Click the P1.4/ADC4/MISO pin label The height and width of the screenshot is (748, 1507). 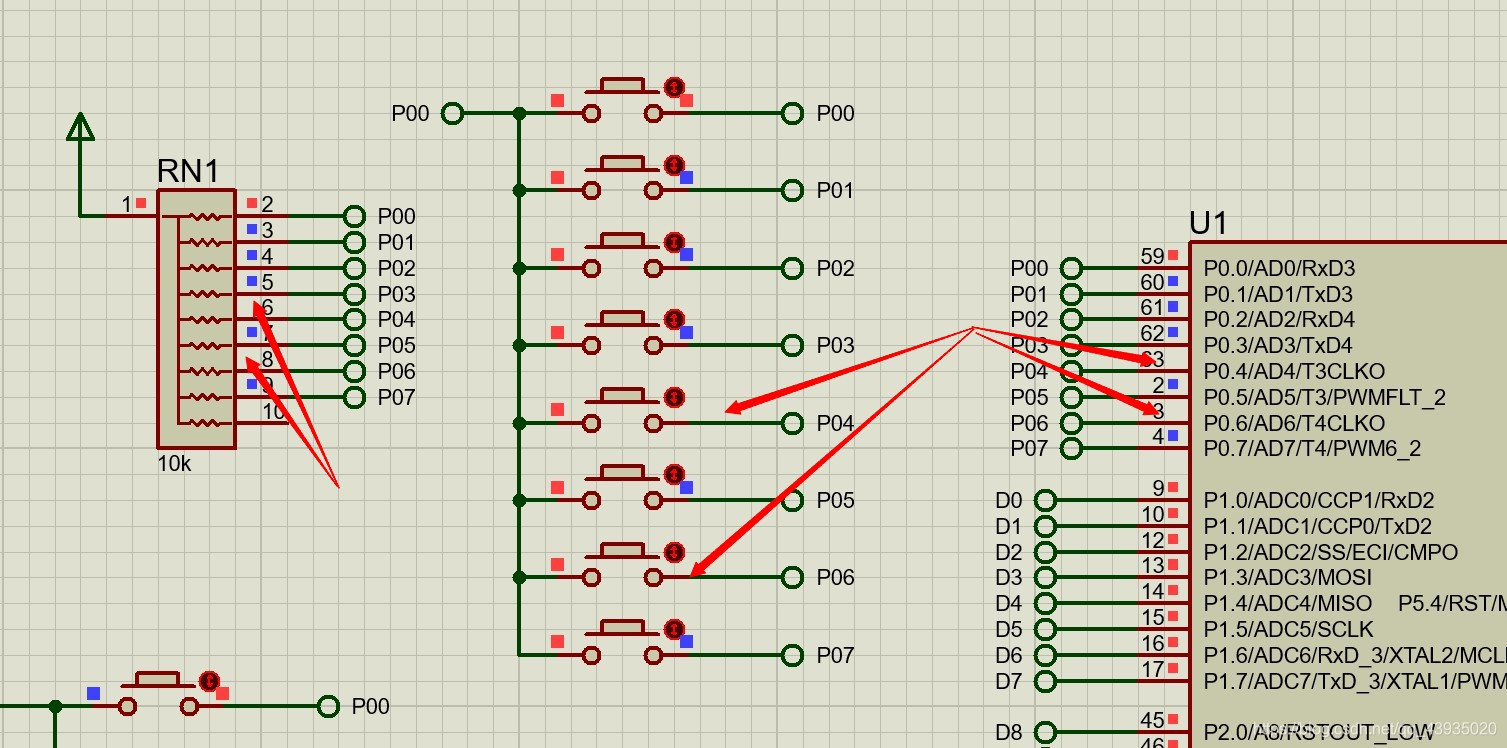tap(1287, 603)
